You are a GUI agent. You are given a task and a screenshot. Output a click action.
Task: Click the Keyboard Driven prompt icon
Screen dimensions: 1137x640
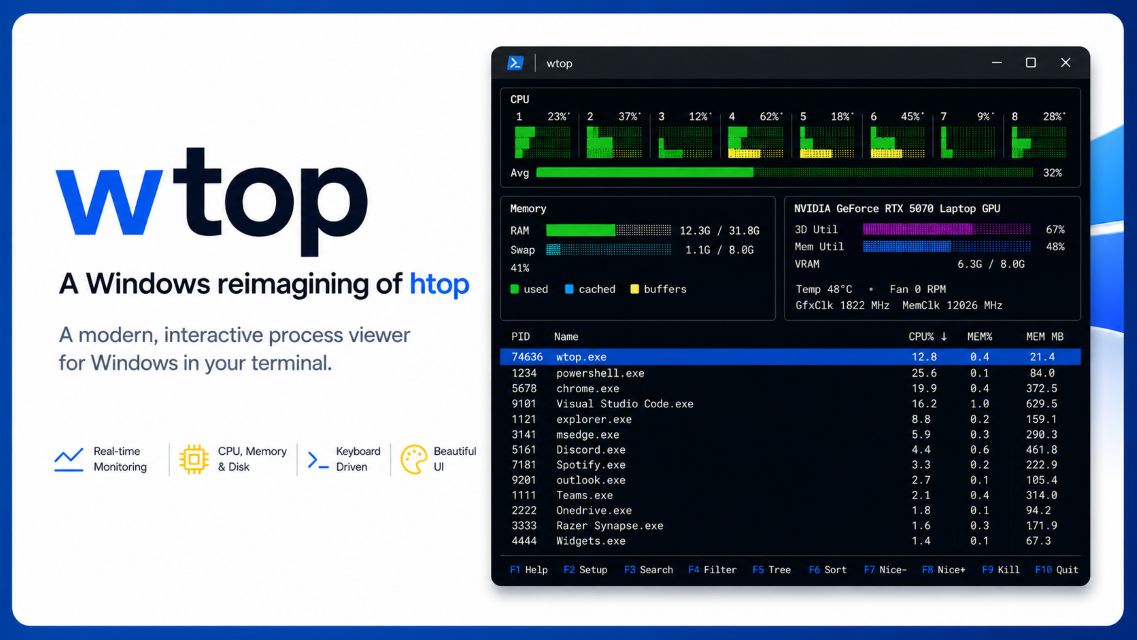tap(318, 460)
